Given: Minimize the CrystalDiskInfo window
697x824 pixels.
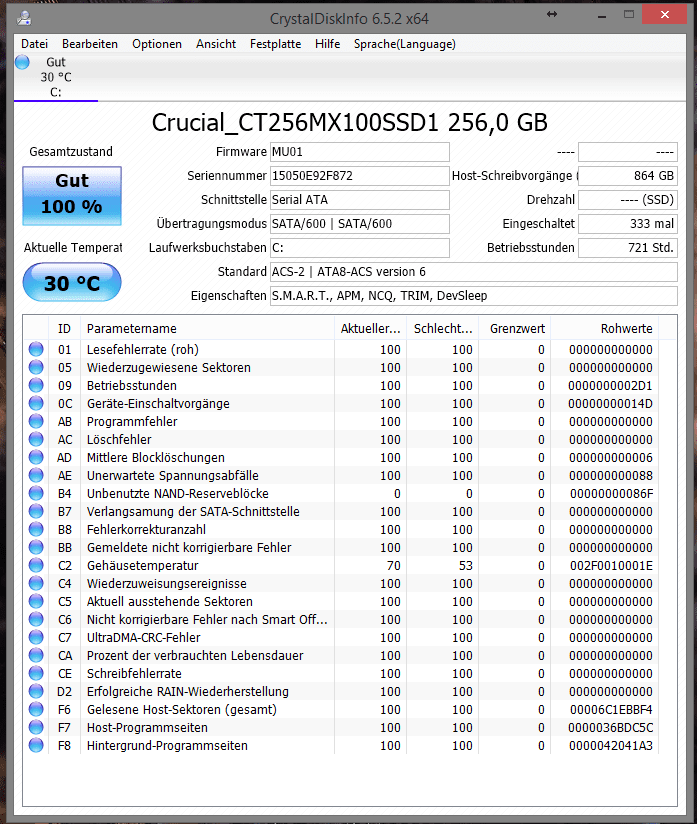Looking at the screenshot, I should point(602,16).
